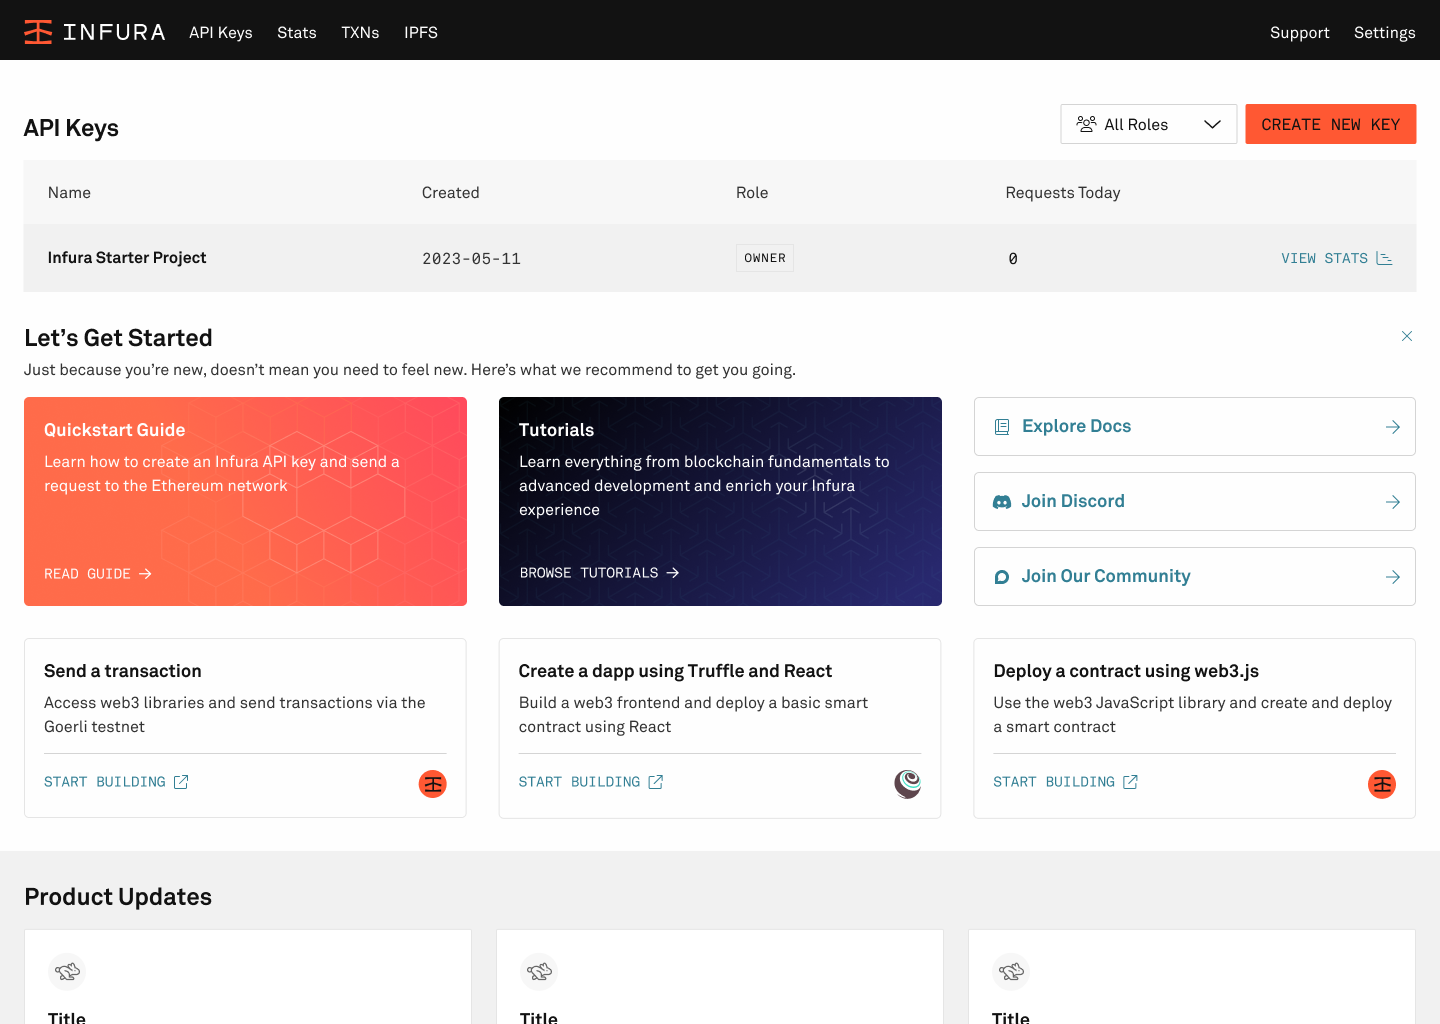Open the Tutorials card heading
Screen dimensions: 1440x1024
point(556,430)
